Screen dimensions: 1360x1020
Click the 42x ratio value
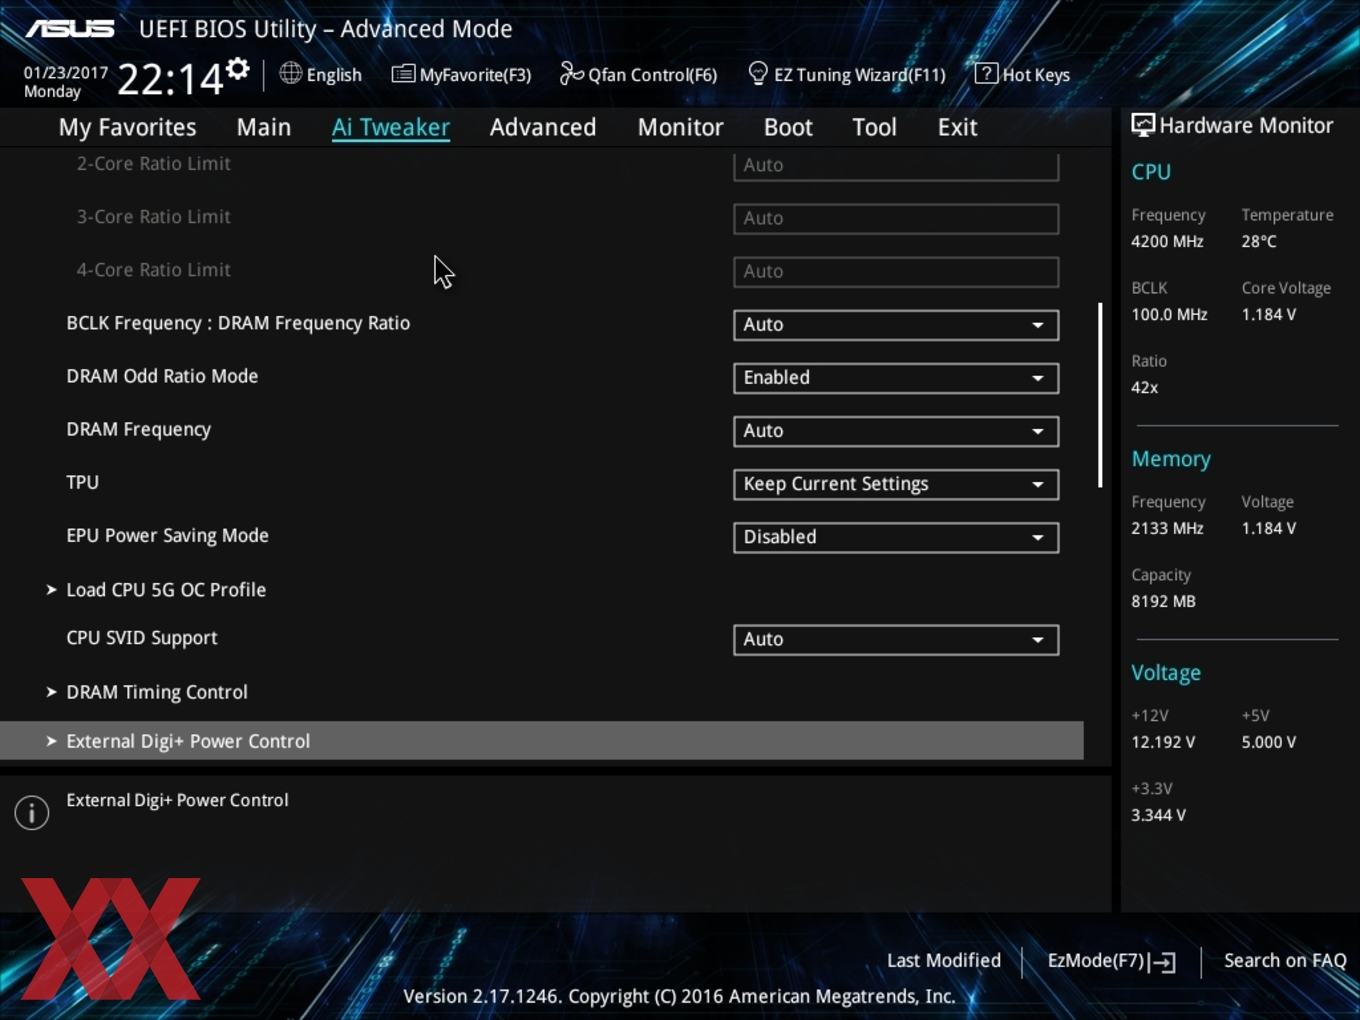1145,387
